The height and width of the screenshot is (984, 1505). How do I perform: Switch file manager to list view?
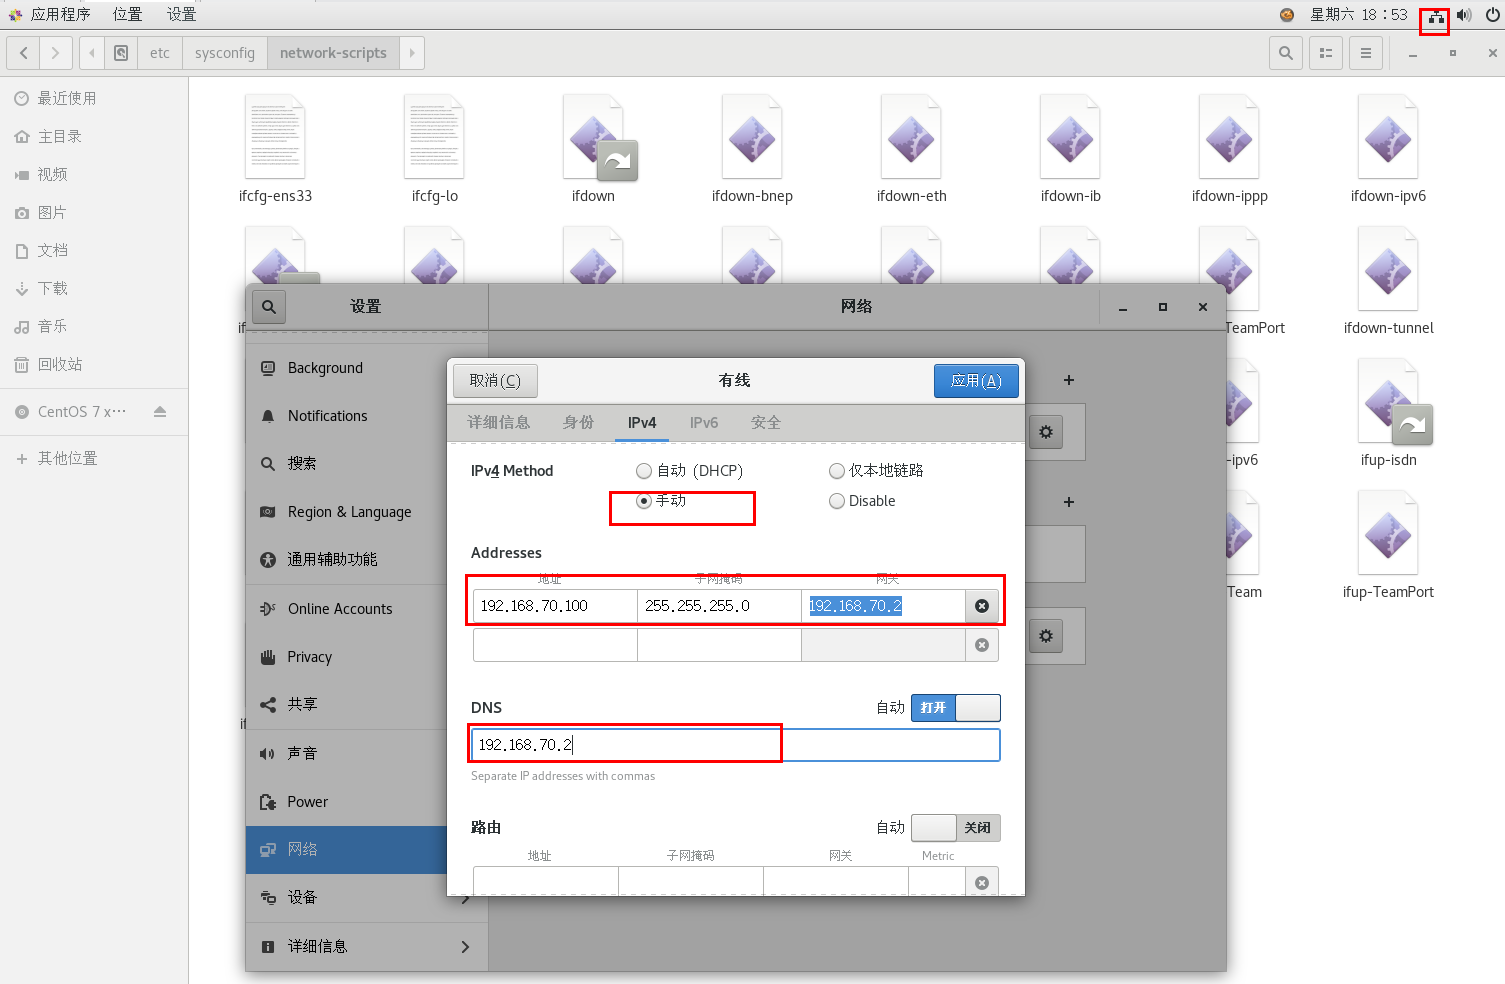pos(1326,53)
